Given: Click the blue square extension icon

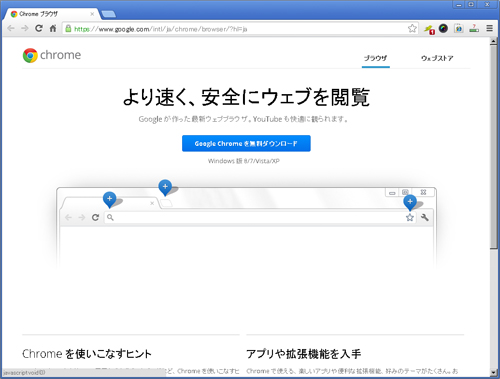Looking at the screenshot, I should [x=459, y=29].
